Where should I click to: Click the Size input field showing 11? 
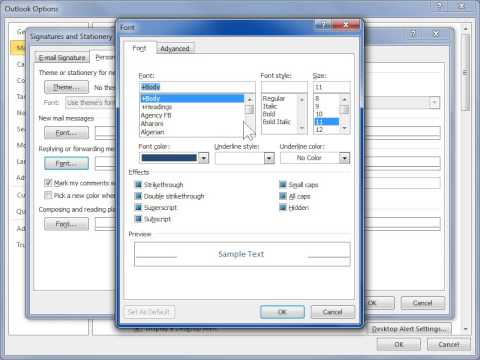pyautogui.click(x=332, y=87)
